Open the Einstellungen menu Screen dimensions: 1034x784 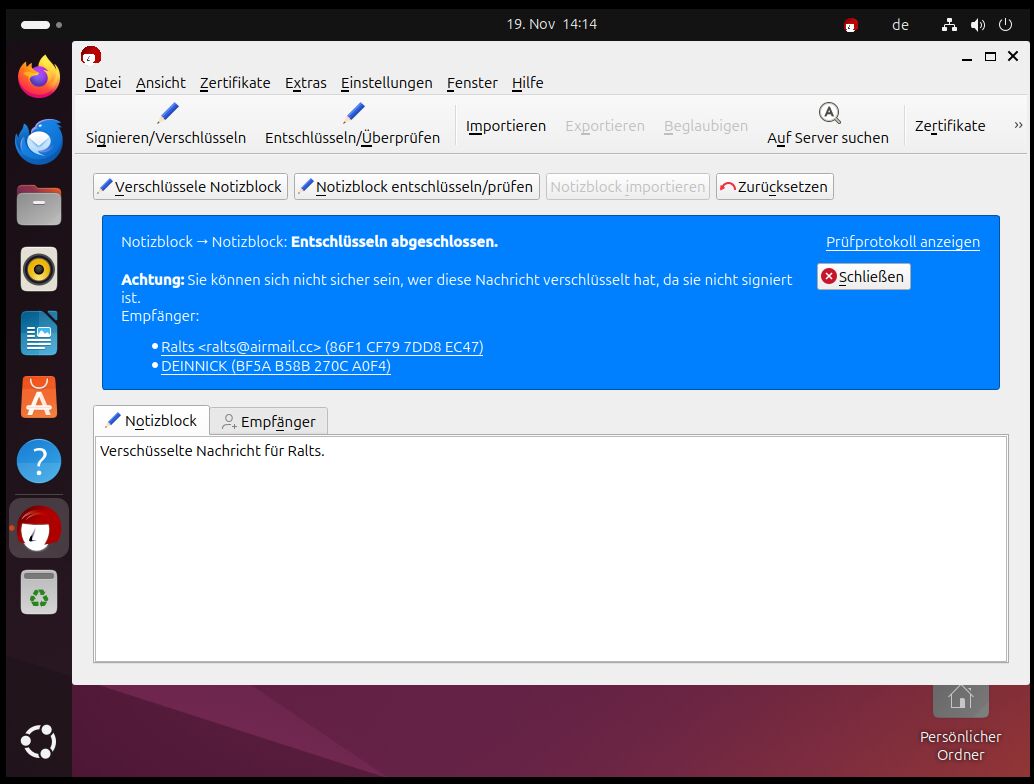pos(386,83)
